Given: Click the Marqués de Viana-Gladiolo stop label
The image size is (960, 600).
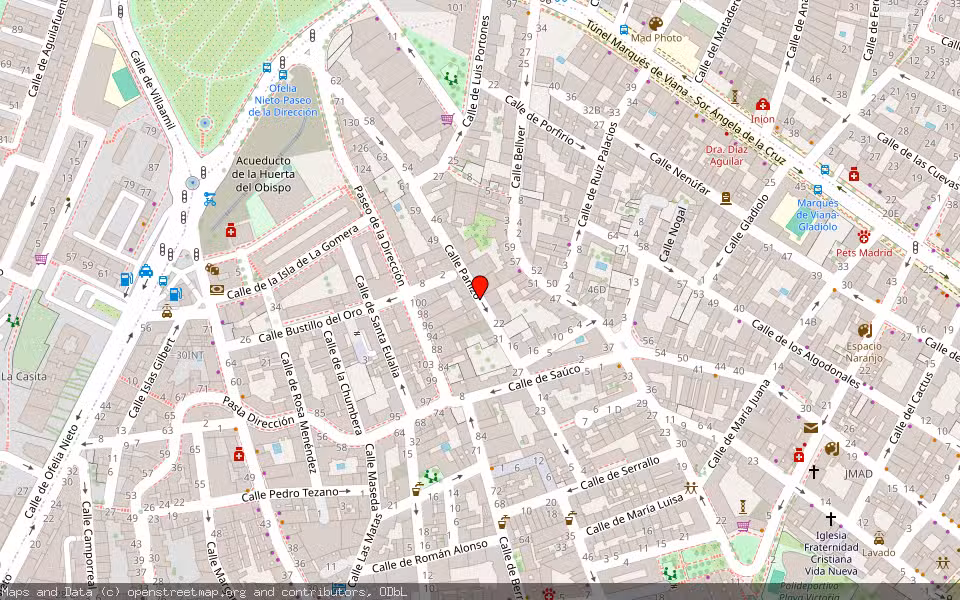Looking at the screenshot, I should point(817,215).
